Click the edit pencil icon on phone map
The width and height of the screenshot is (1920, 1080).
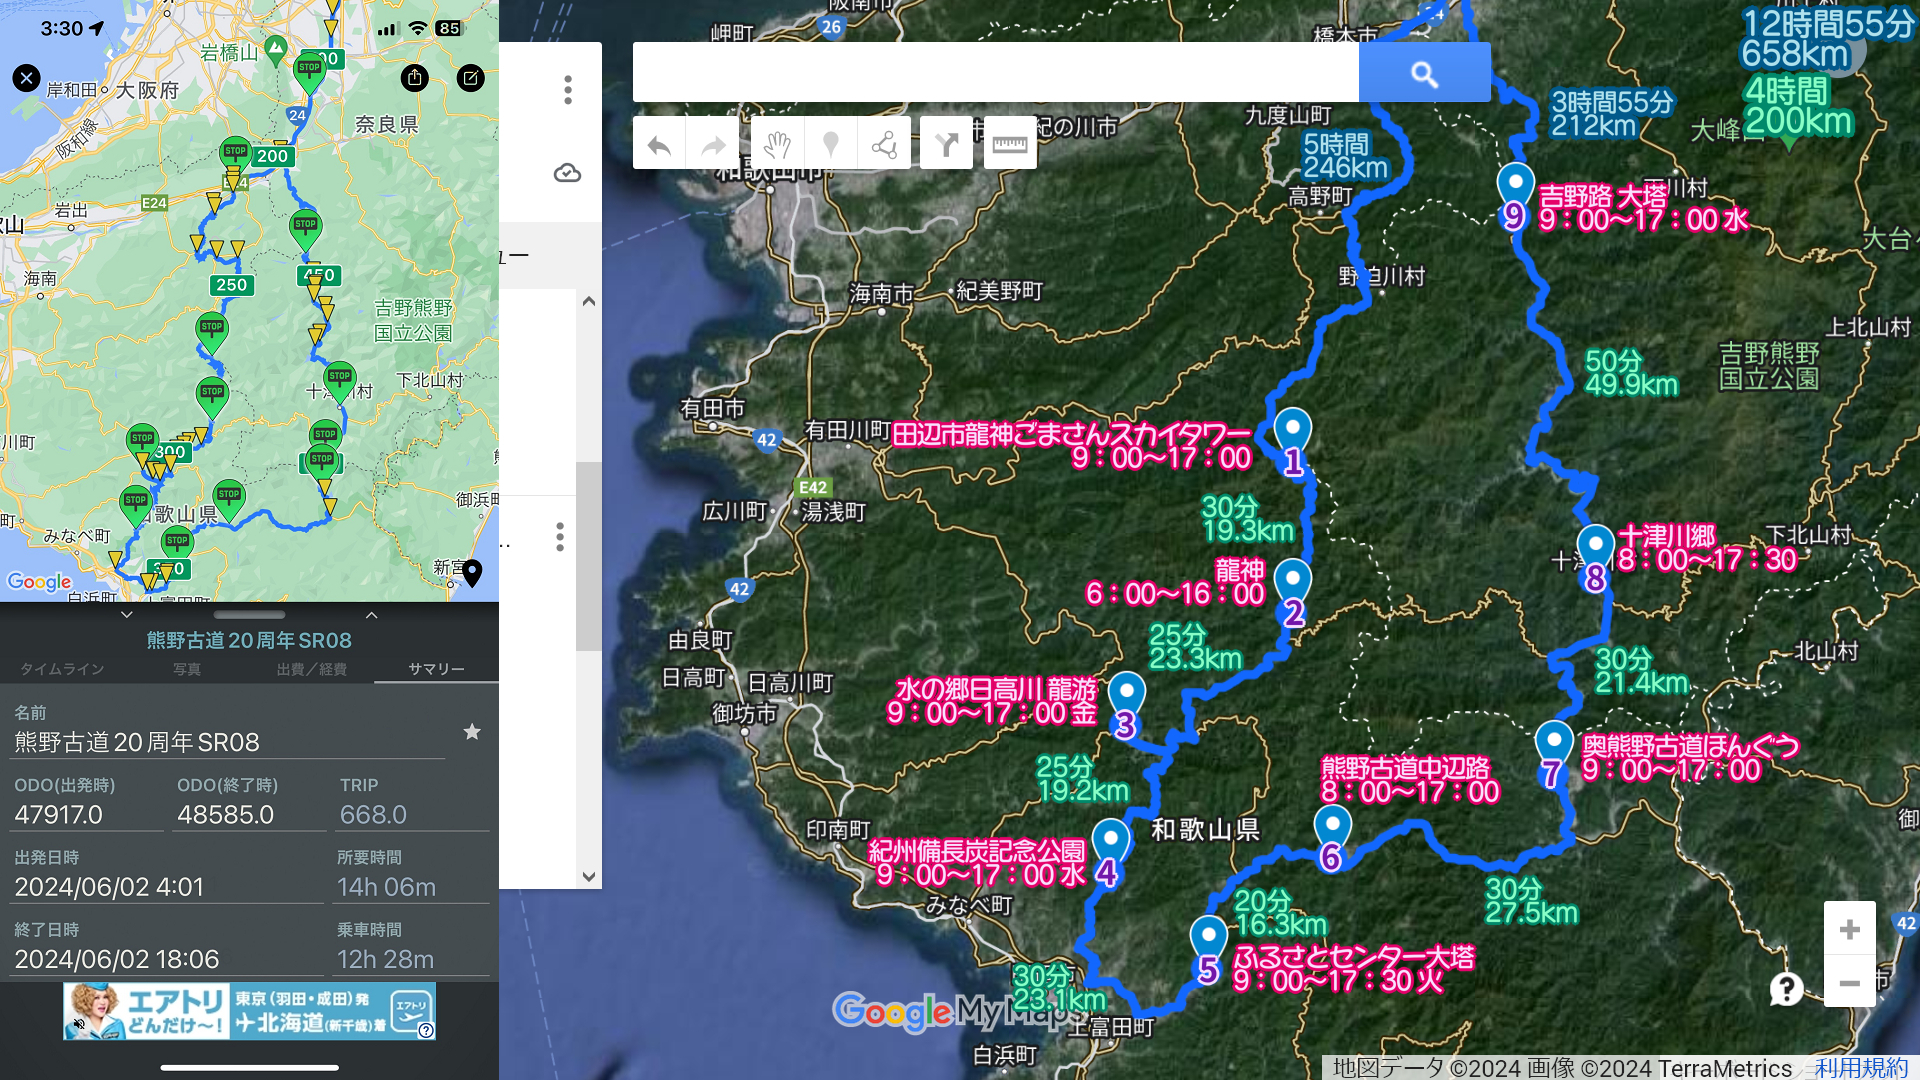[470, 78]
